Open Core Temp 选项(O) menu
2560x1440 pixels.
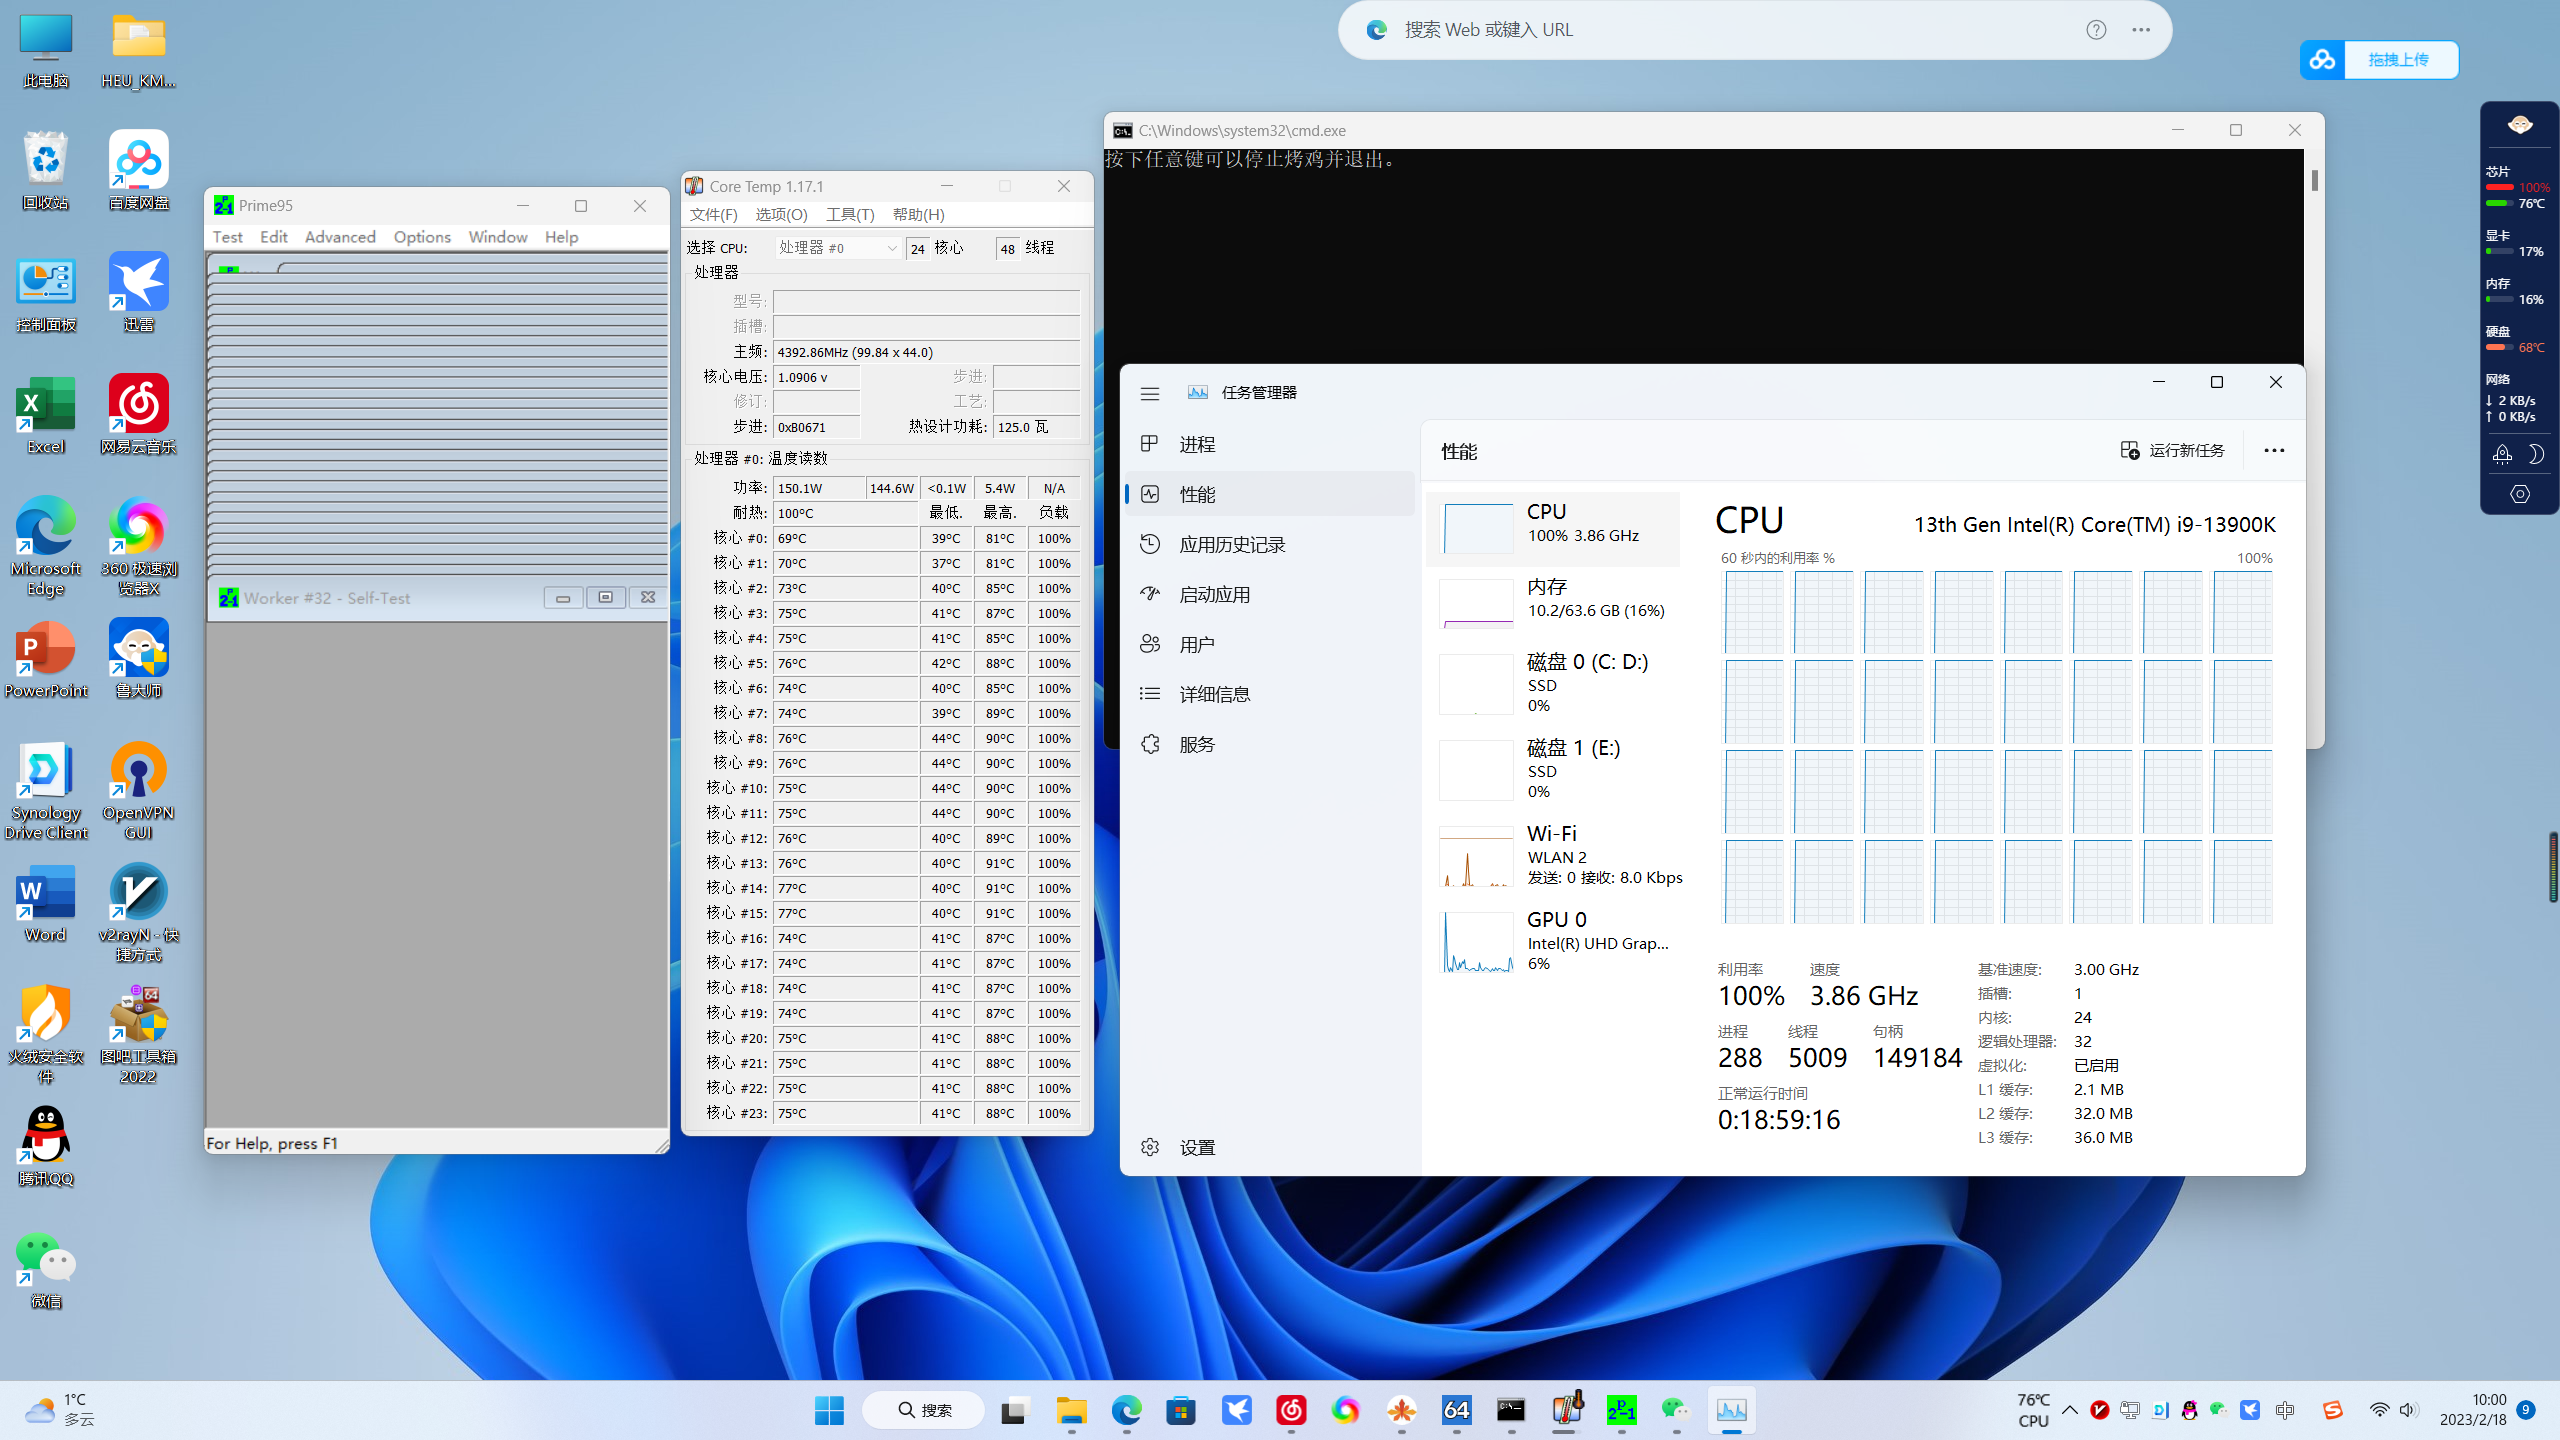tap(781, 215)
